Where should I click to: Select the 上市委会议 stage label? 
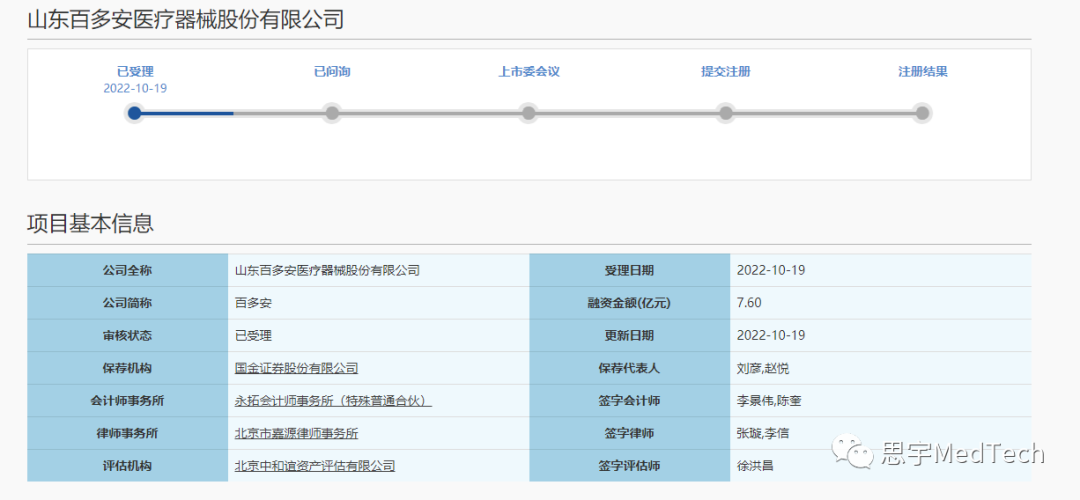pos(529,72)
